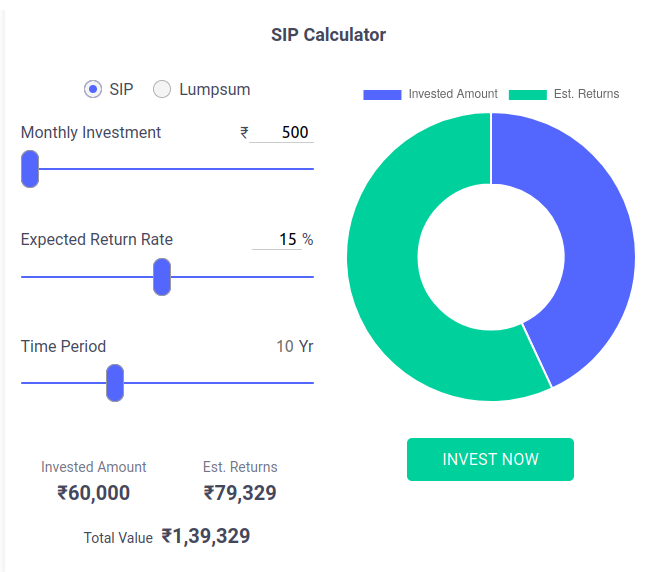Select the SIP radio button
Viewport: 653px width, 572px height.
[93, 89]
